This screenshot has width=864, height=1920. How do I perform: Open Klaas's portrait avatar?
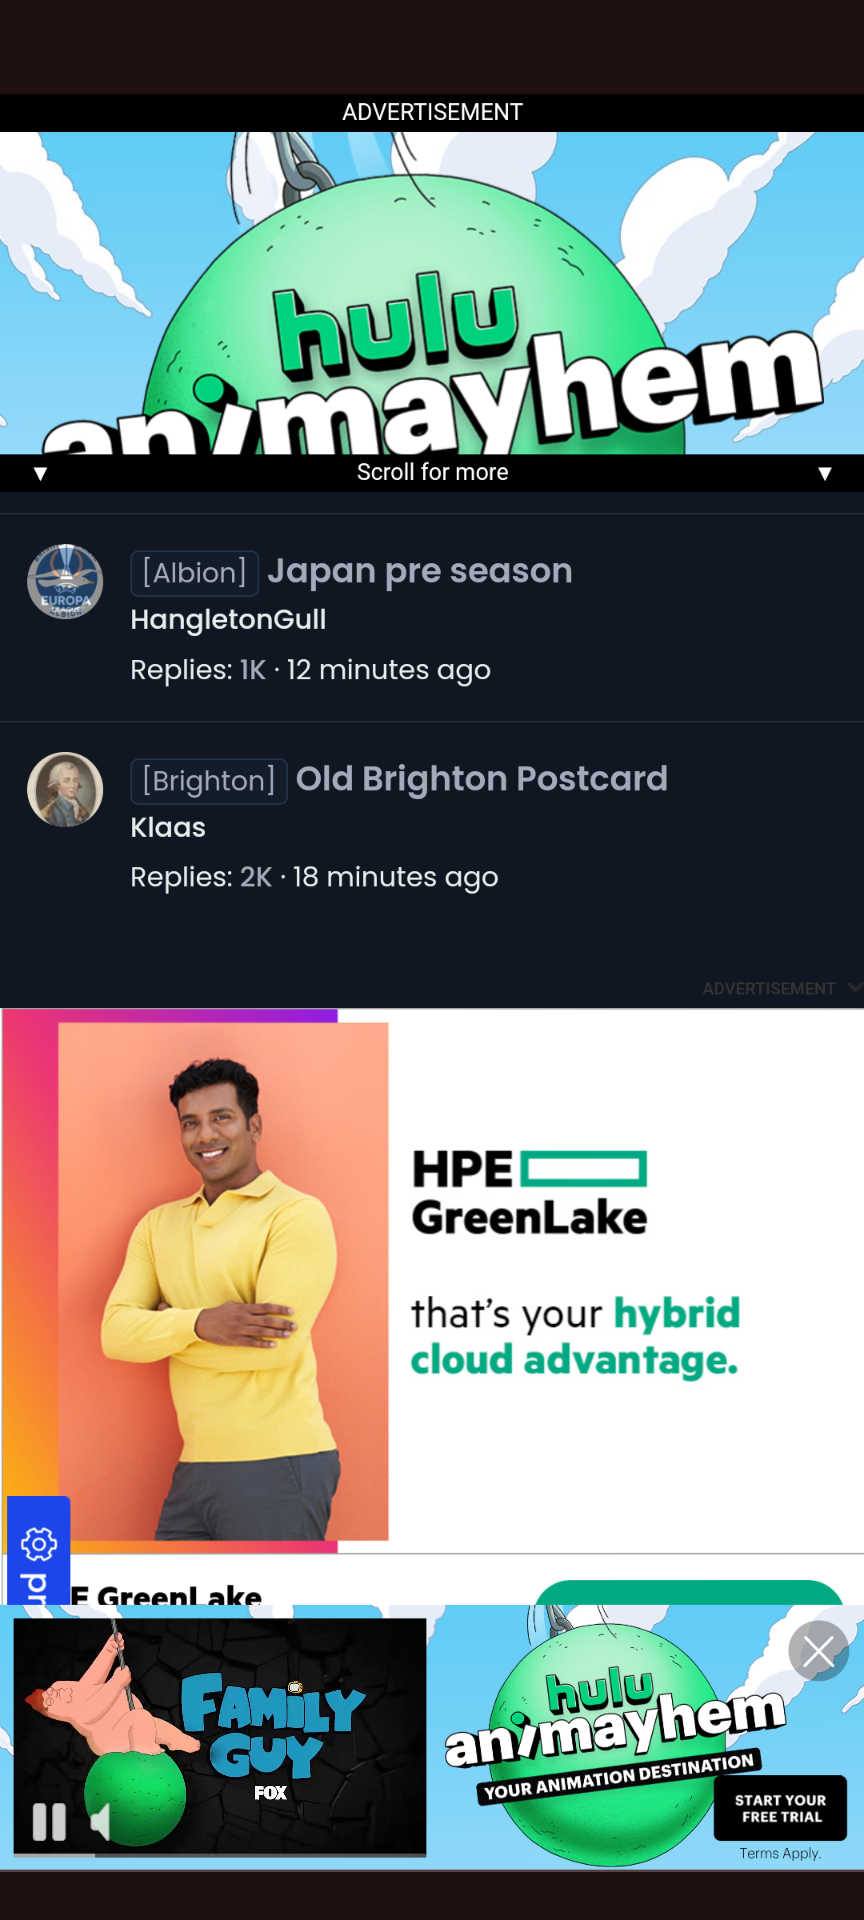65,790
